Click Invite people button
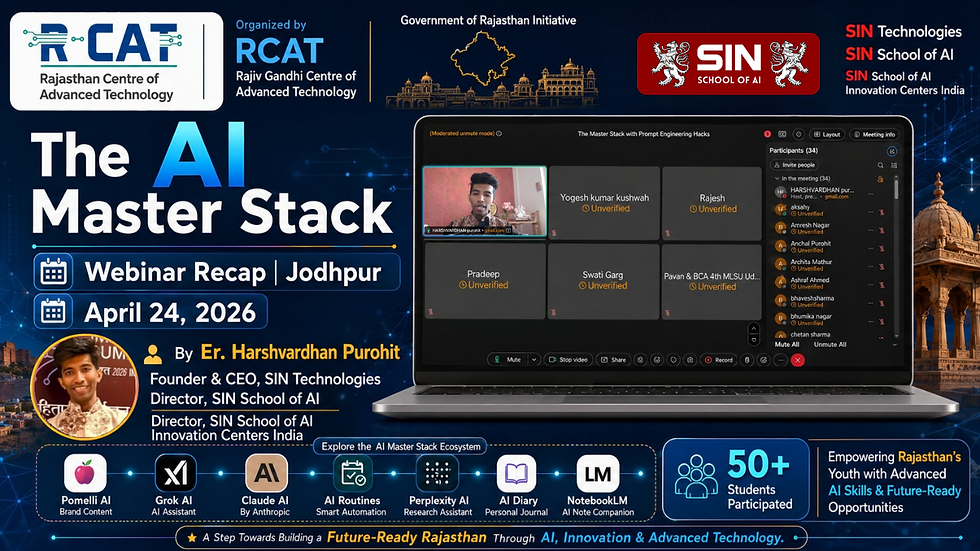 point(794,165)
